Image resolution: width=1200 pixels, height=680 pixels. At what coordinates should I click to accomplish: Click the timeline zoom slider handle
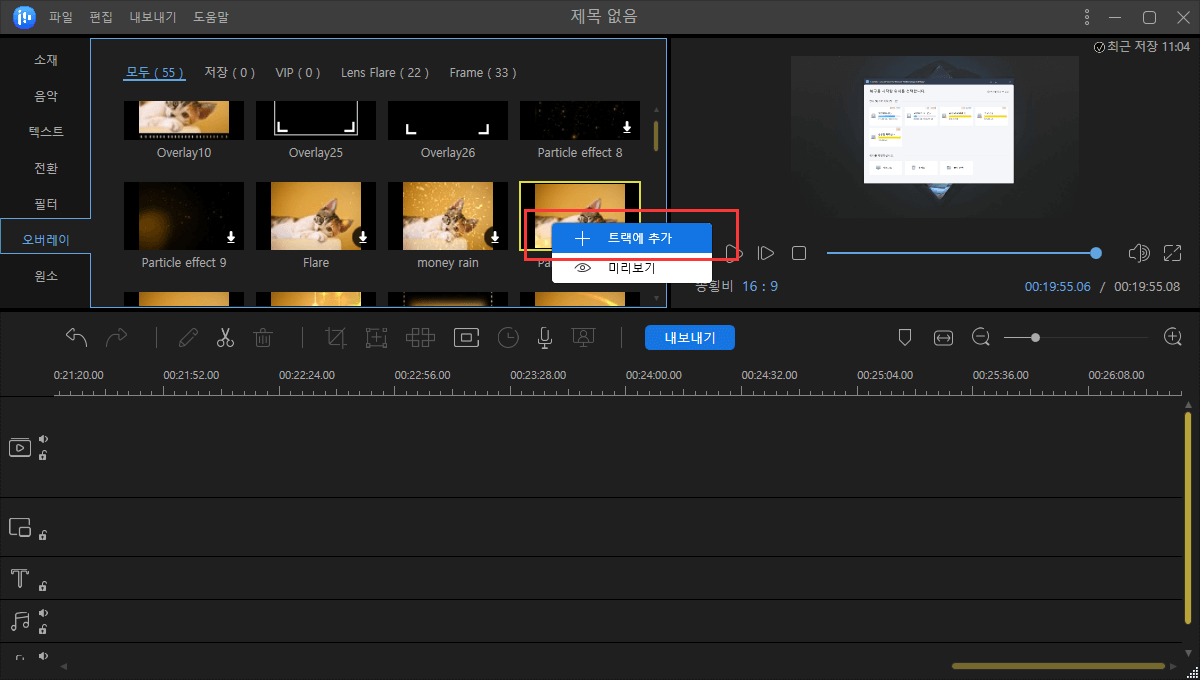pos(1035,338)
